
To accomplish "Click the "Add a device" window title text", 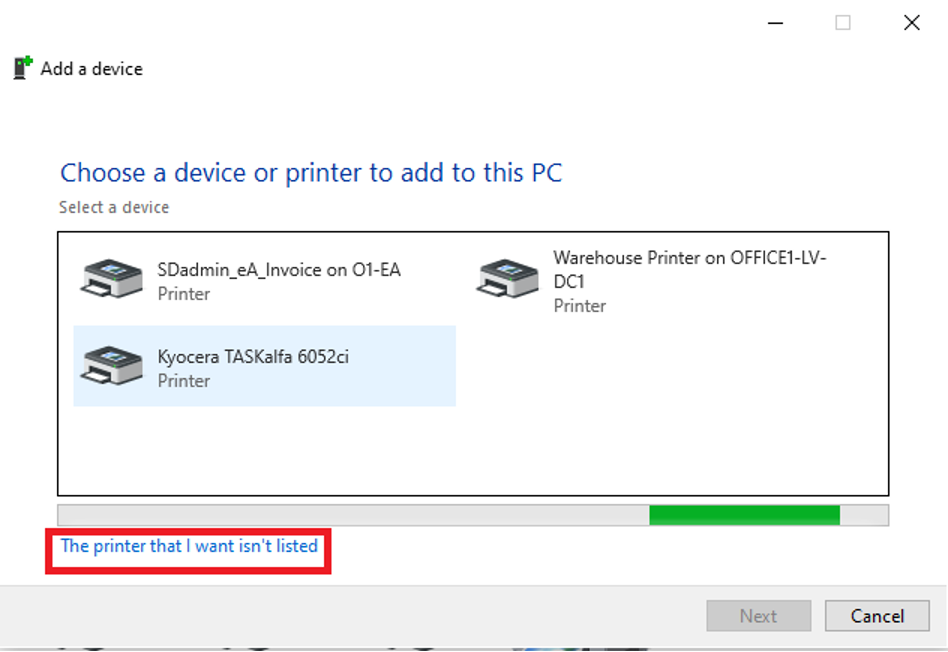I will (x=92, y=69).
